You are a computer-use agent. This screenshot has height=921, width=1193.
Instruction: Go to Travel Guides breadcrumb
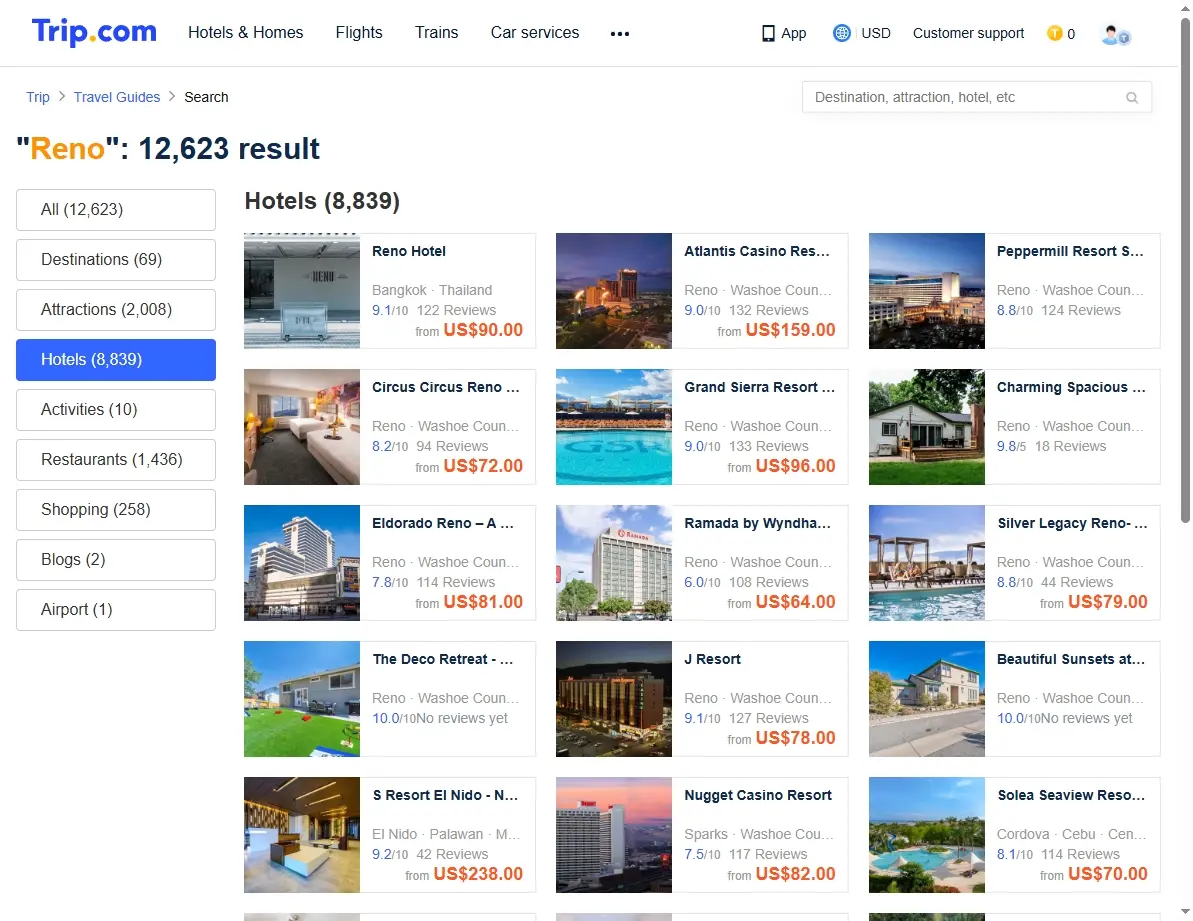point(117,97)
